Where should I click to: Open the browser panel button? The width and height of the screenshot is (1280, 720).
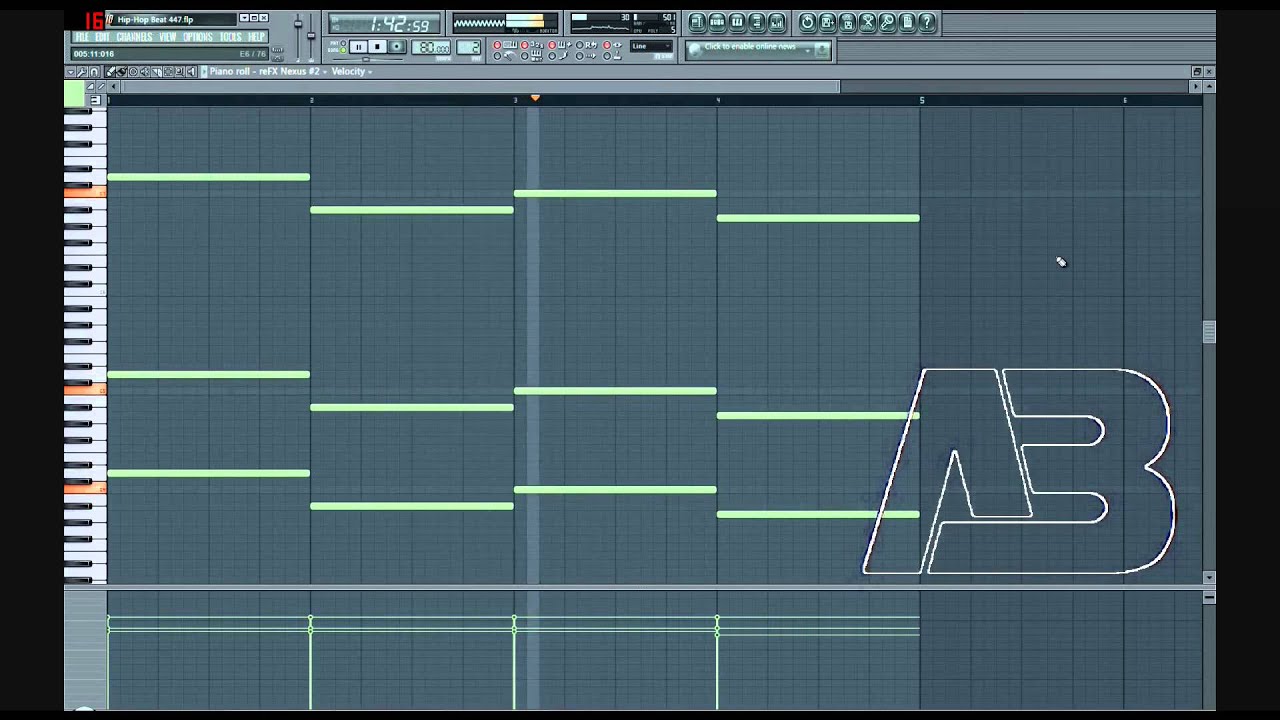[x=757, y=22]
